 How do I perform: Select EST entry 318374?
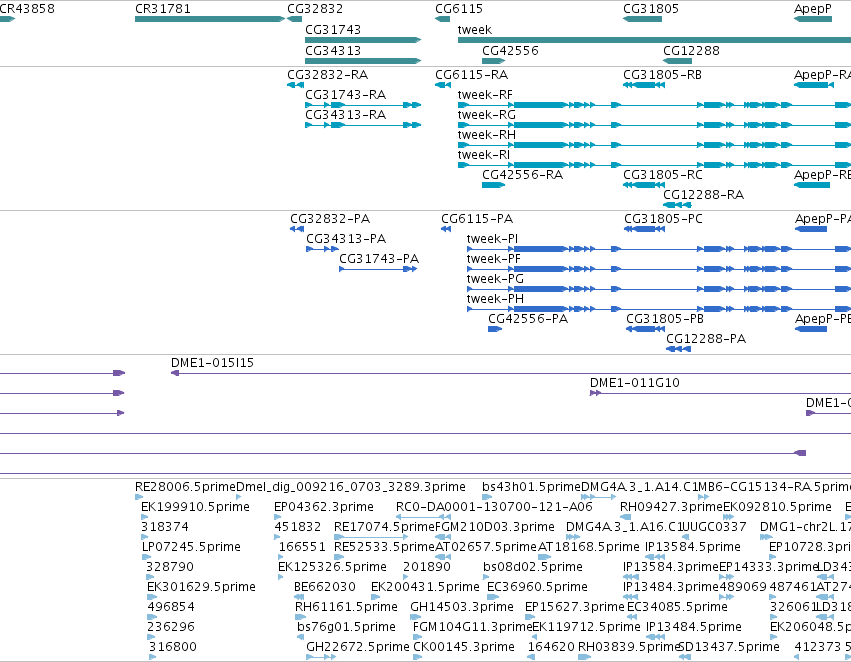click(x=164, y=527)
